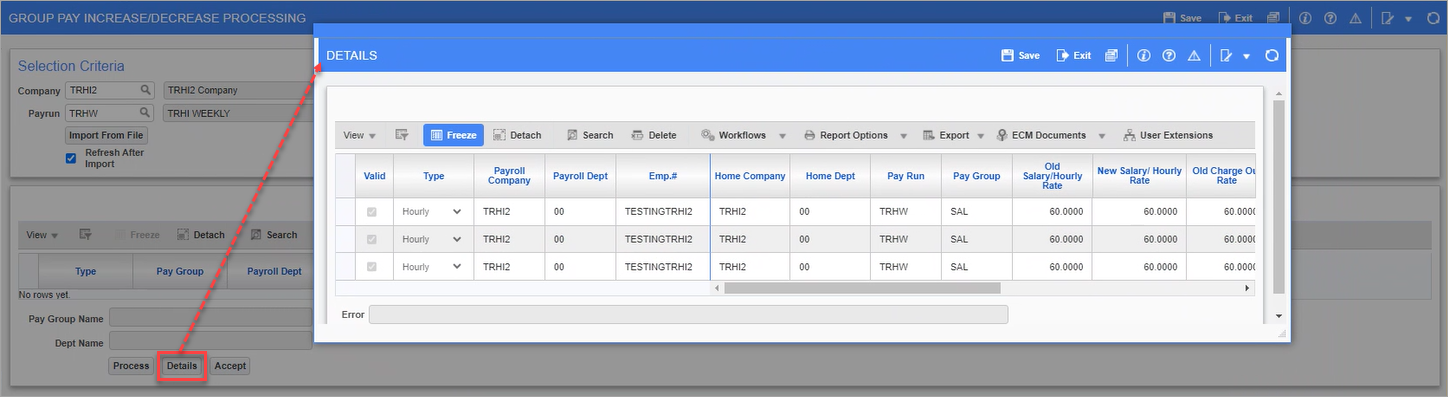Screen dimensions: 1448x397
Task: Click the multiple-windows icon in the Group Pay header
Action: pos(1273,18)
